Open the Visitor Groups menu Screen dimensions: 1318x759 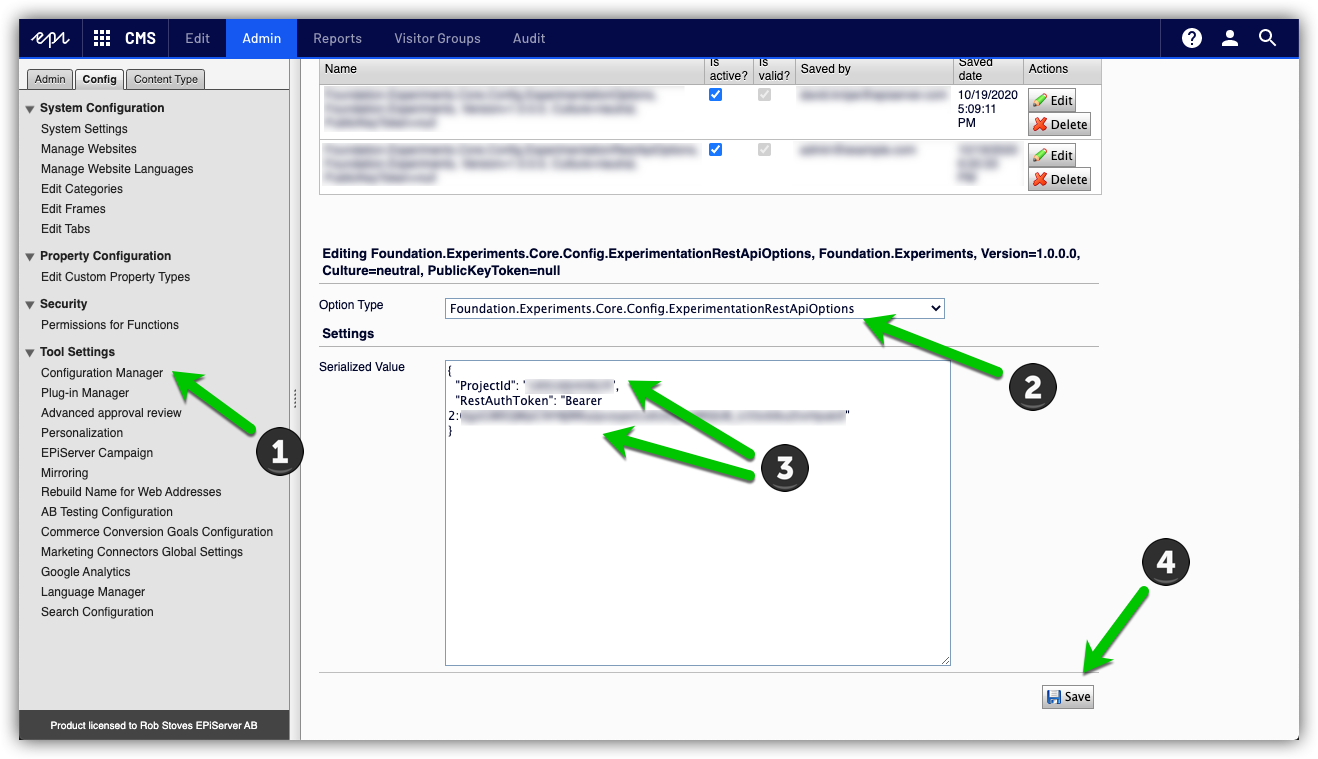coord(437,38)
